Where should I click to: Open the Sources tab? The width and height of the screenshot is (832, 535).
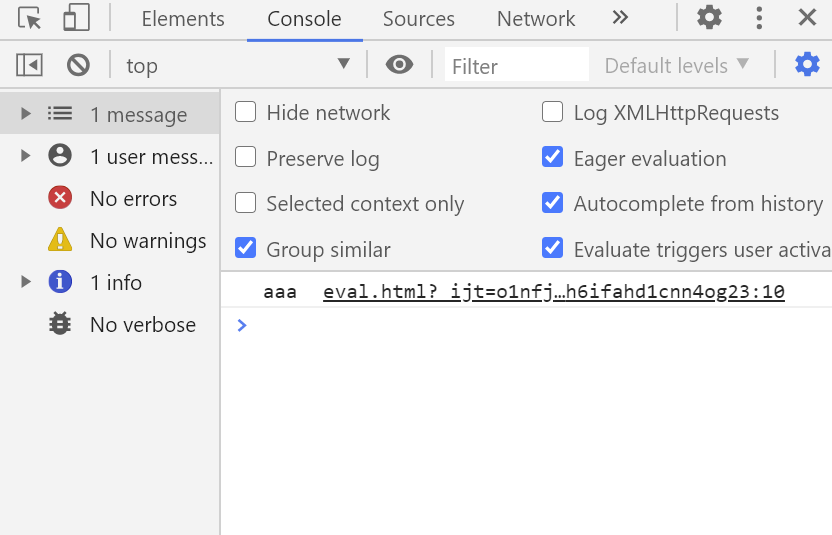point(419,19)
